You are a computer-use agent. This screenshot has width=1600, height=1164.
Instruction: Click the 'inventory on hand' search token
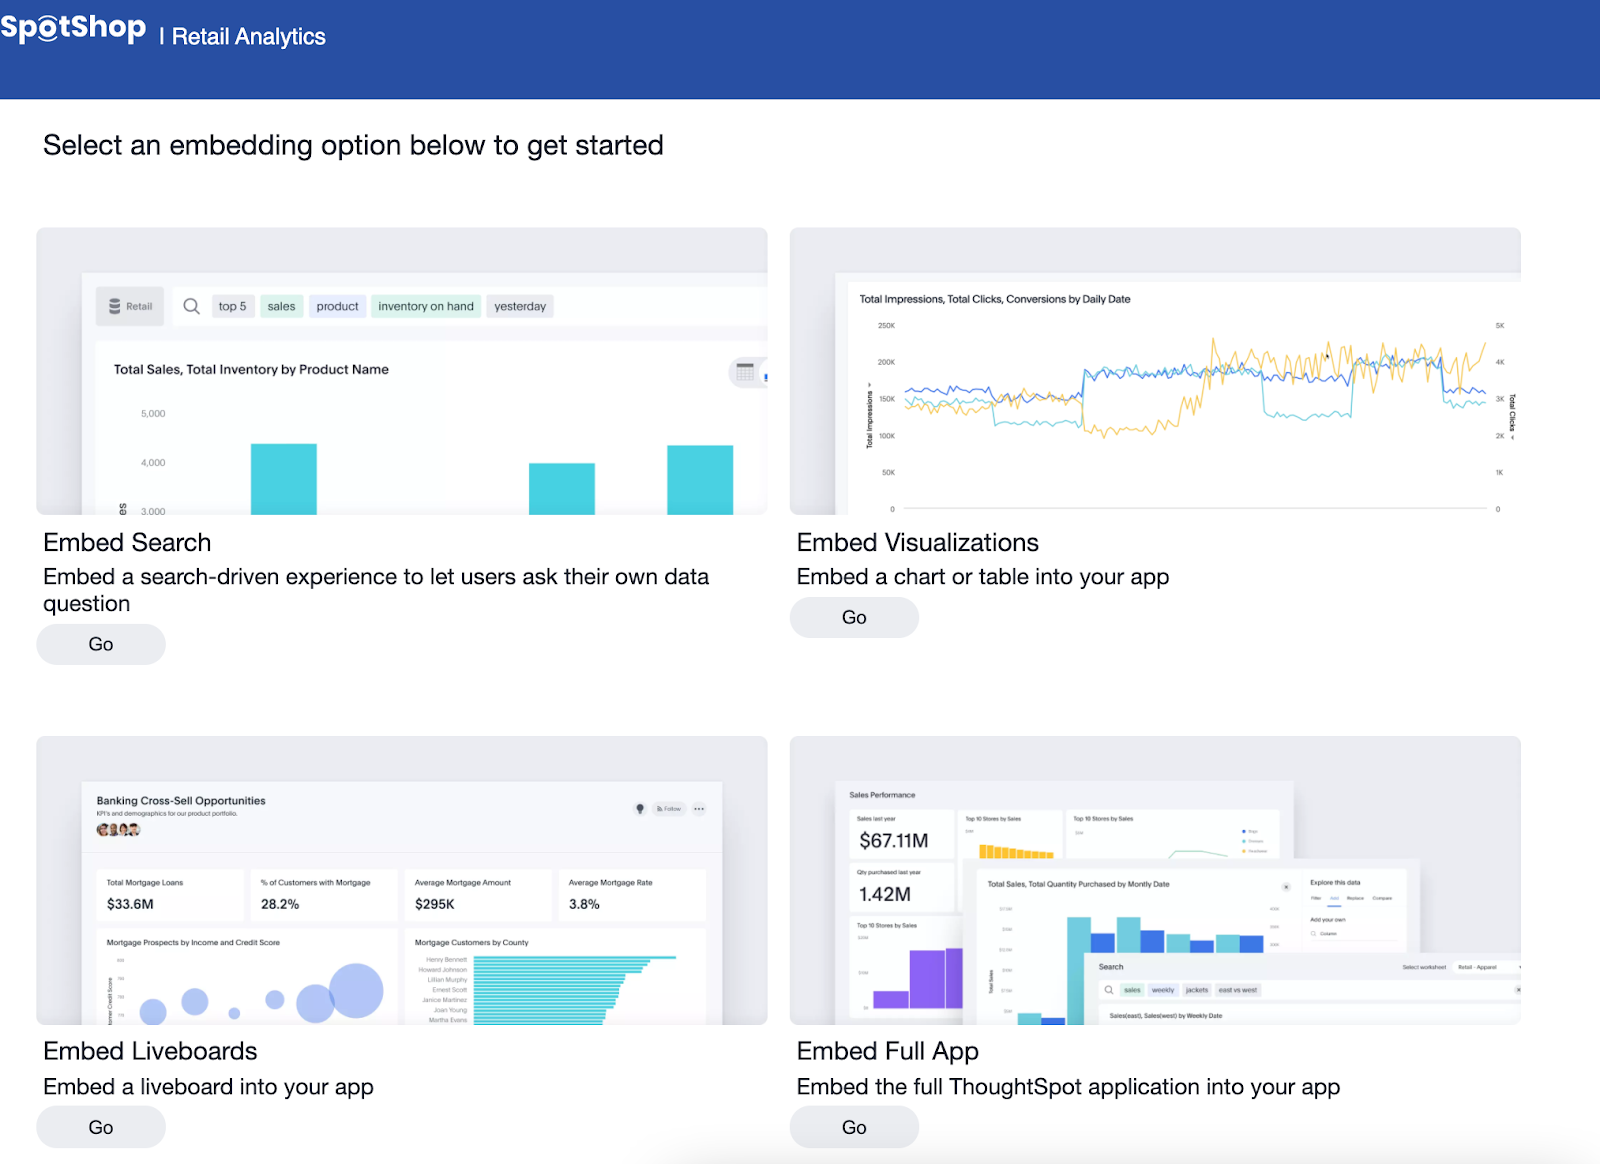click(x=425, y=306)
